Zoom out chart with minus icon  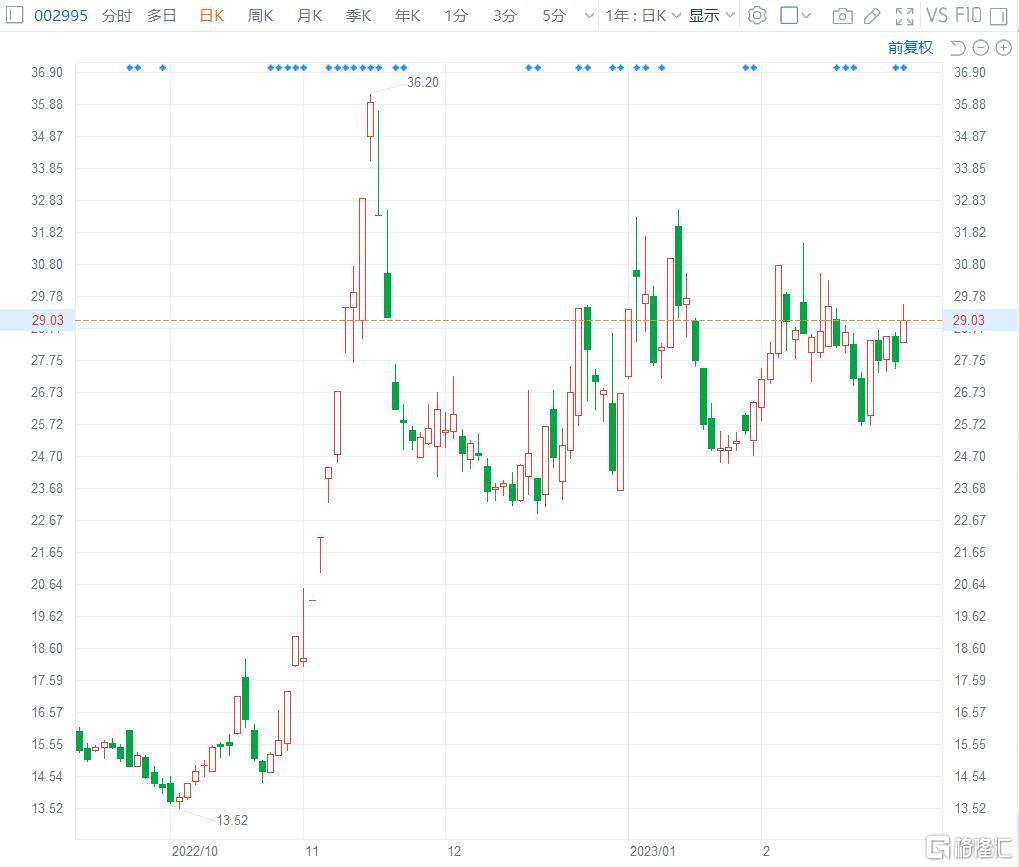980,47
